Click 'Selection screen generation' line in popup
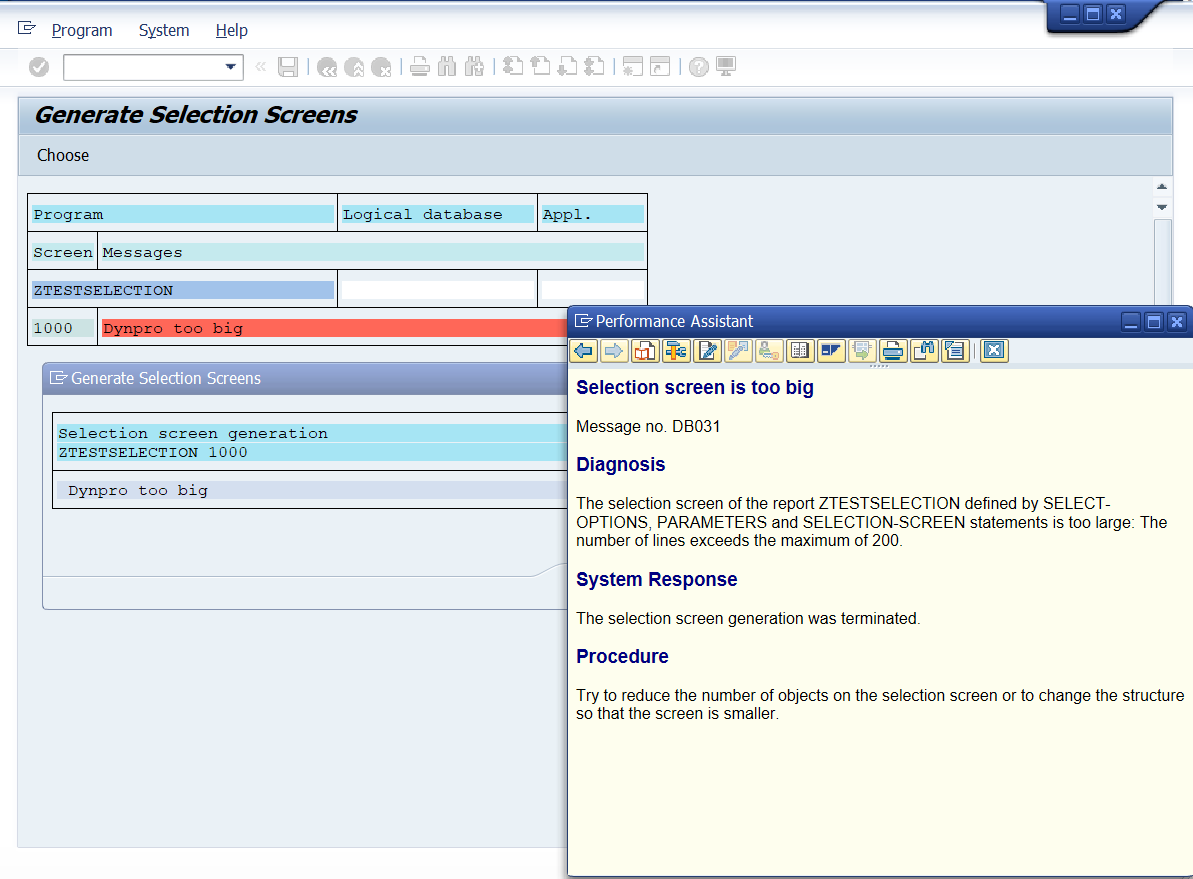 [193, 433]
